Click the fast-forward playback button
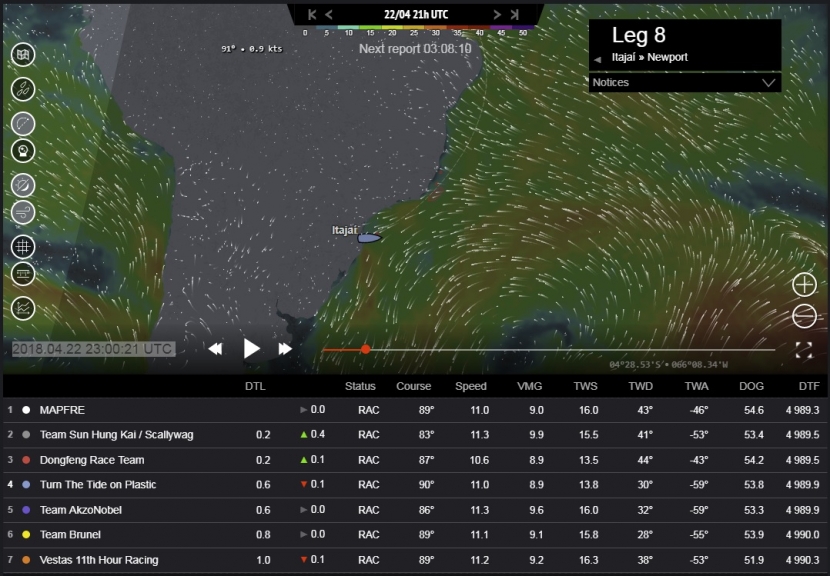 pos(285,349)
